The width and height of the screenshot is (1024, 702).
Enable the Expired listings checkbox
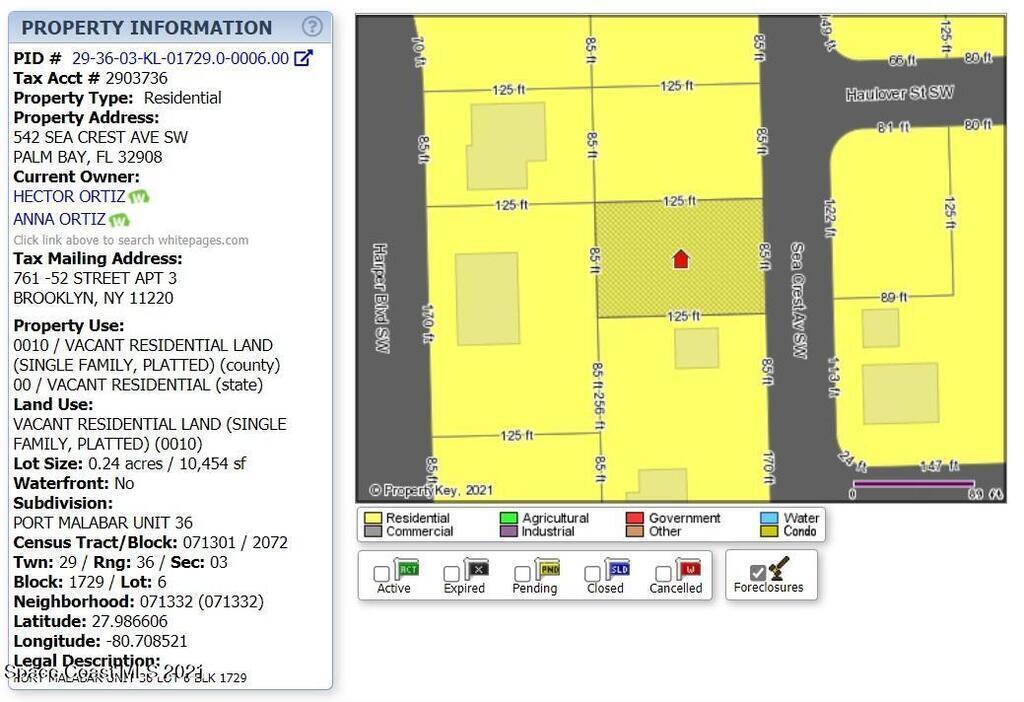click(452, 574)
